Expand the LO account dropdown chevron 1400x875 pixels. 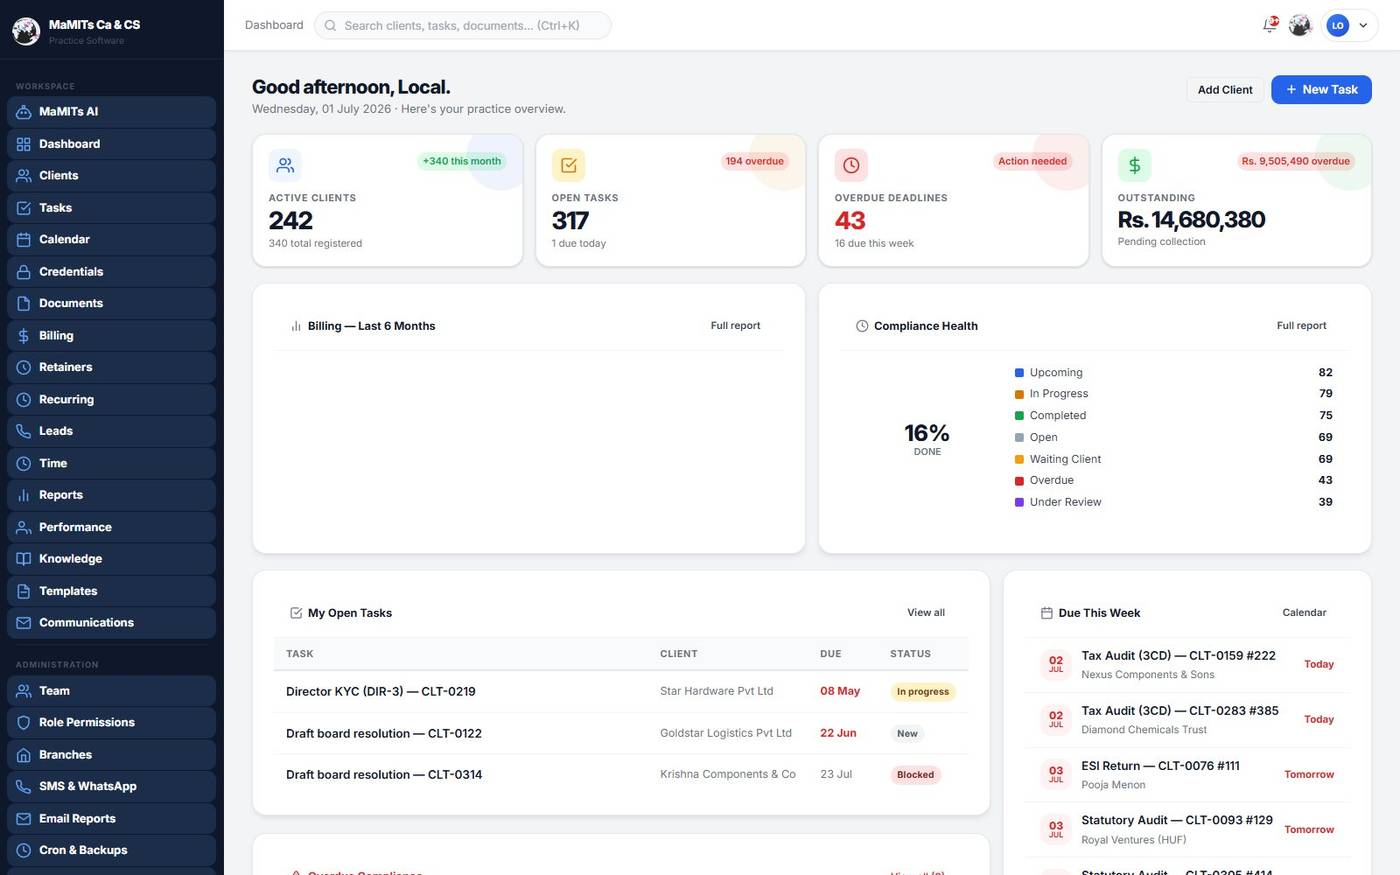1363,26
